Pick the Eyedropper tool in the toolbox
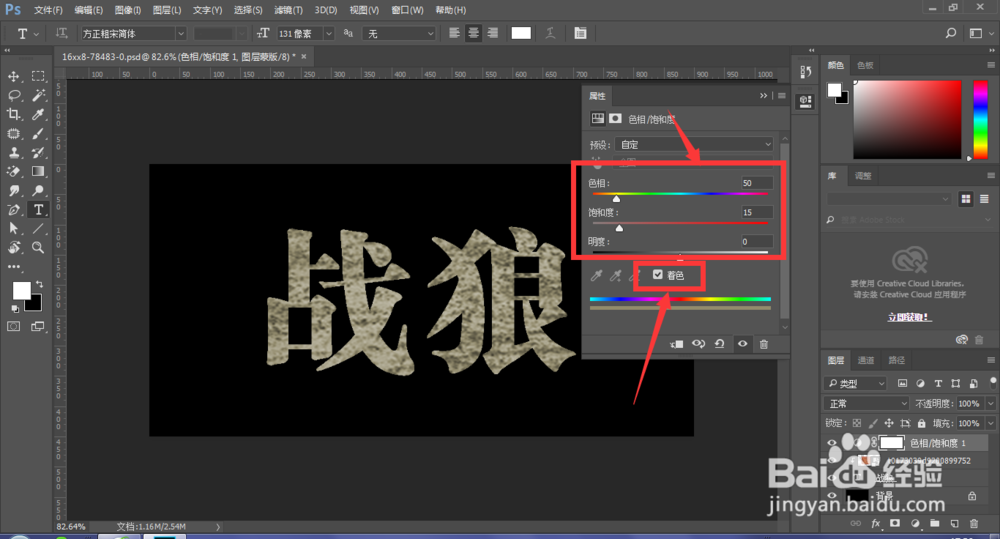This screenshot has width=1000, height=539. point(38,115)
